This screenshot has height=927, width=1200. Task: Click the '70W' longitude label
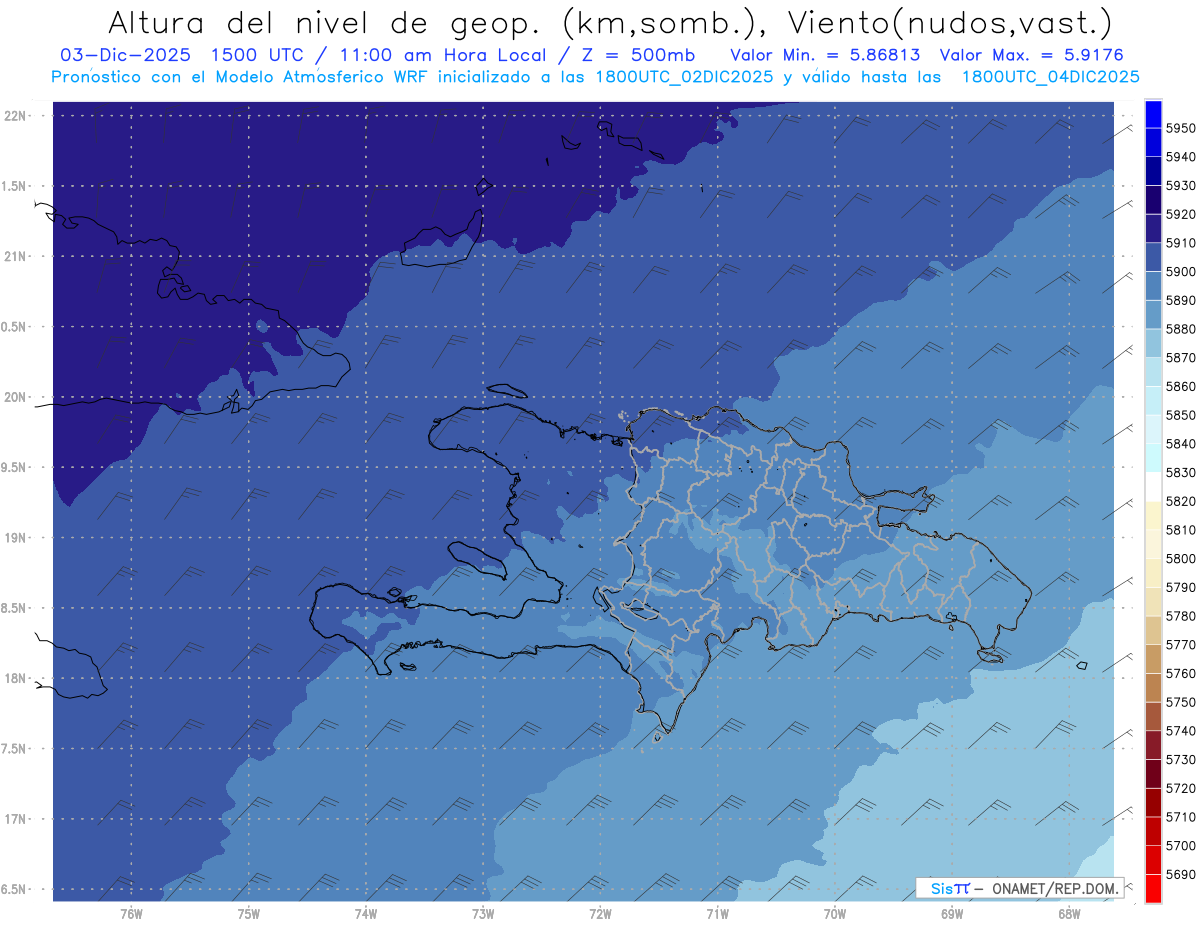click(835, 913)
